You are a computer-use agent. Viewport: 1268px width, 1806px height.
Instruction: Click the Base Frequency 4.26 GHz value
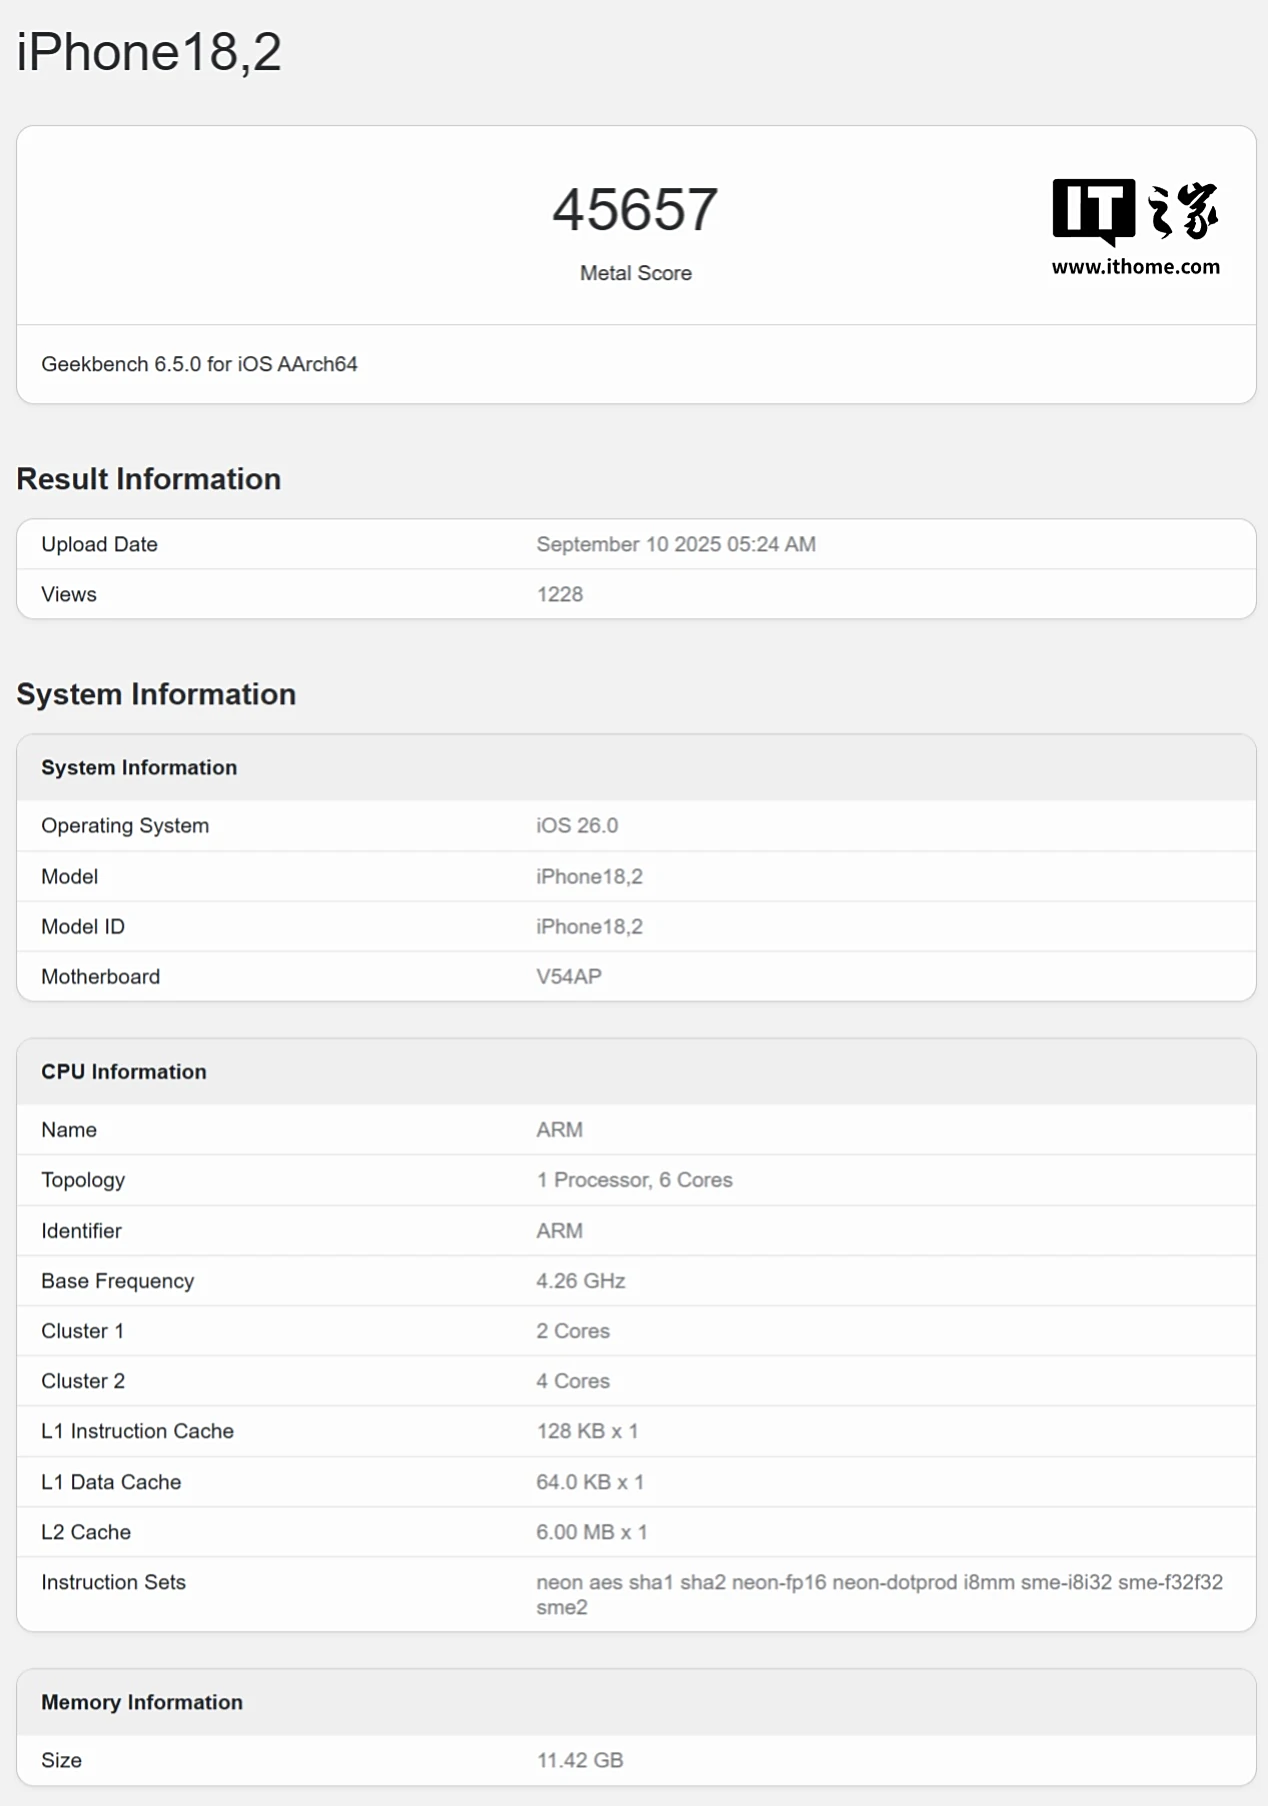click(580, 1281)
